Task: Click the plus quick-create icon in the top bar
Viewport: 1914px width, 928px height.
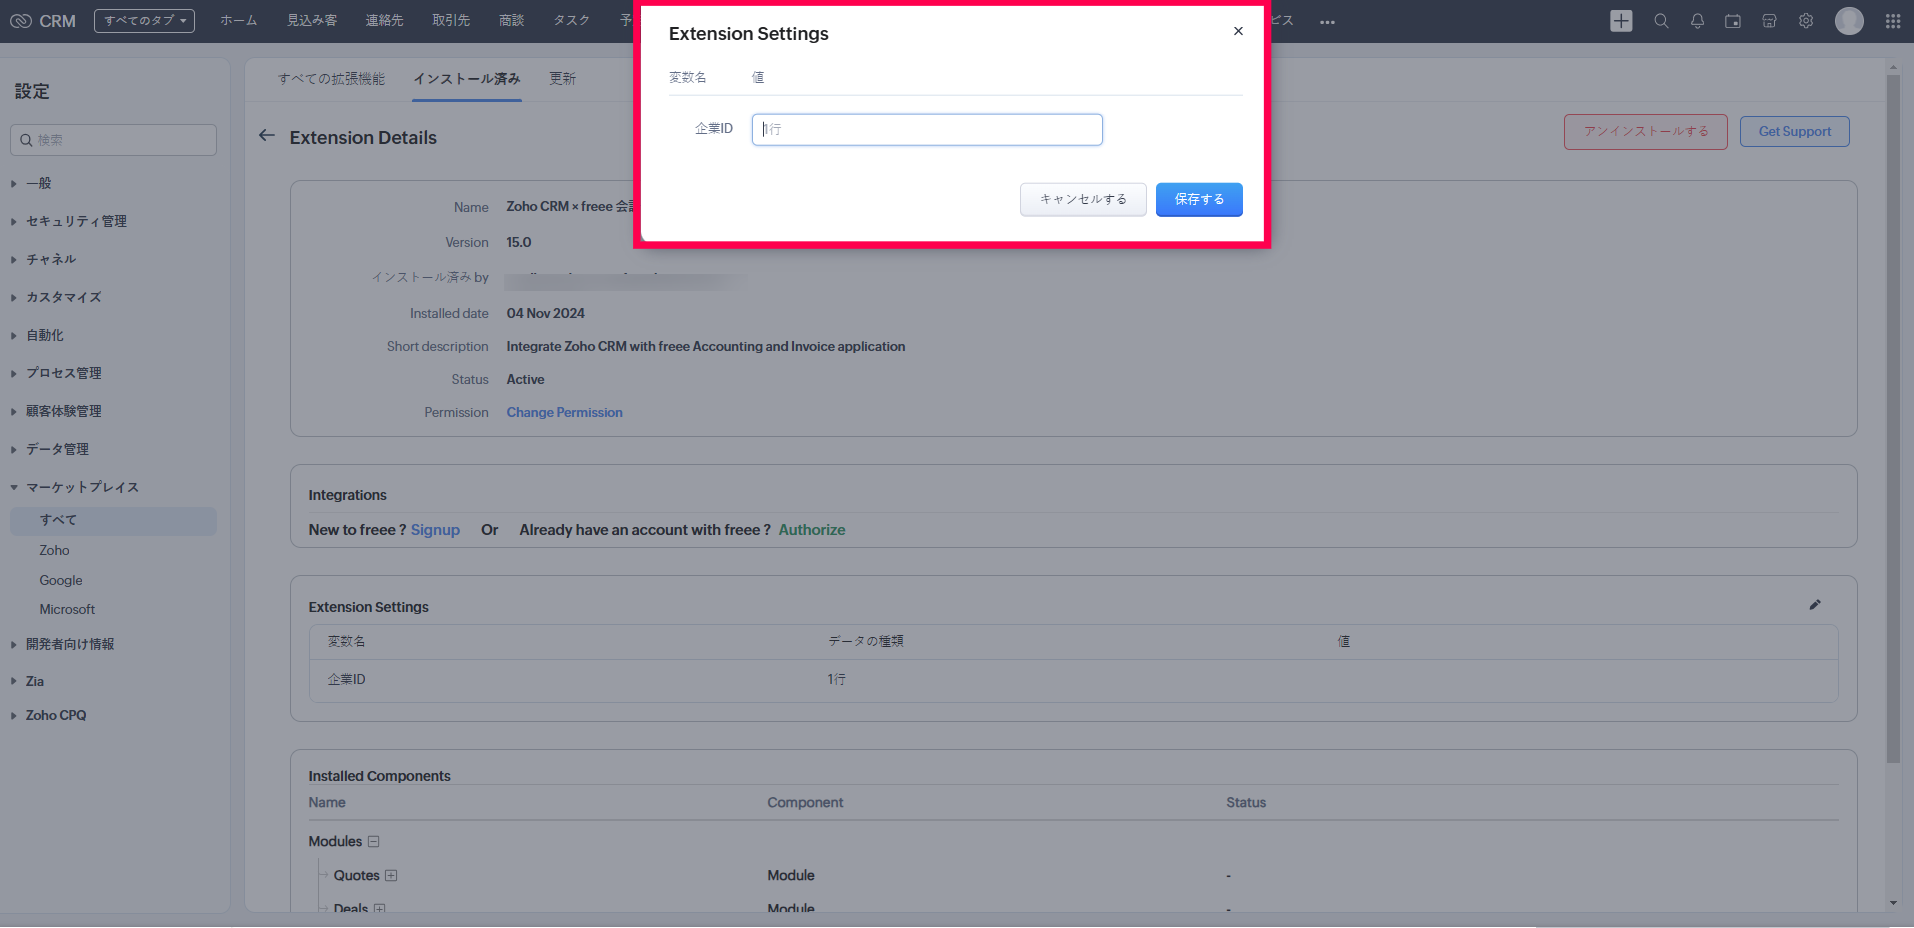Action: click(x=1621, y=21)
